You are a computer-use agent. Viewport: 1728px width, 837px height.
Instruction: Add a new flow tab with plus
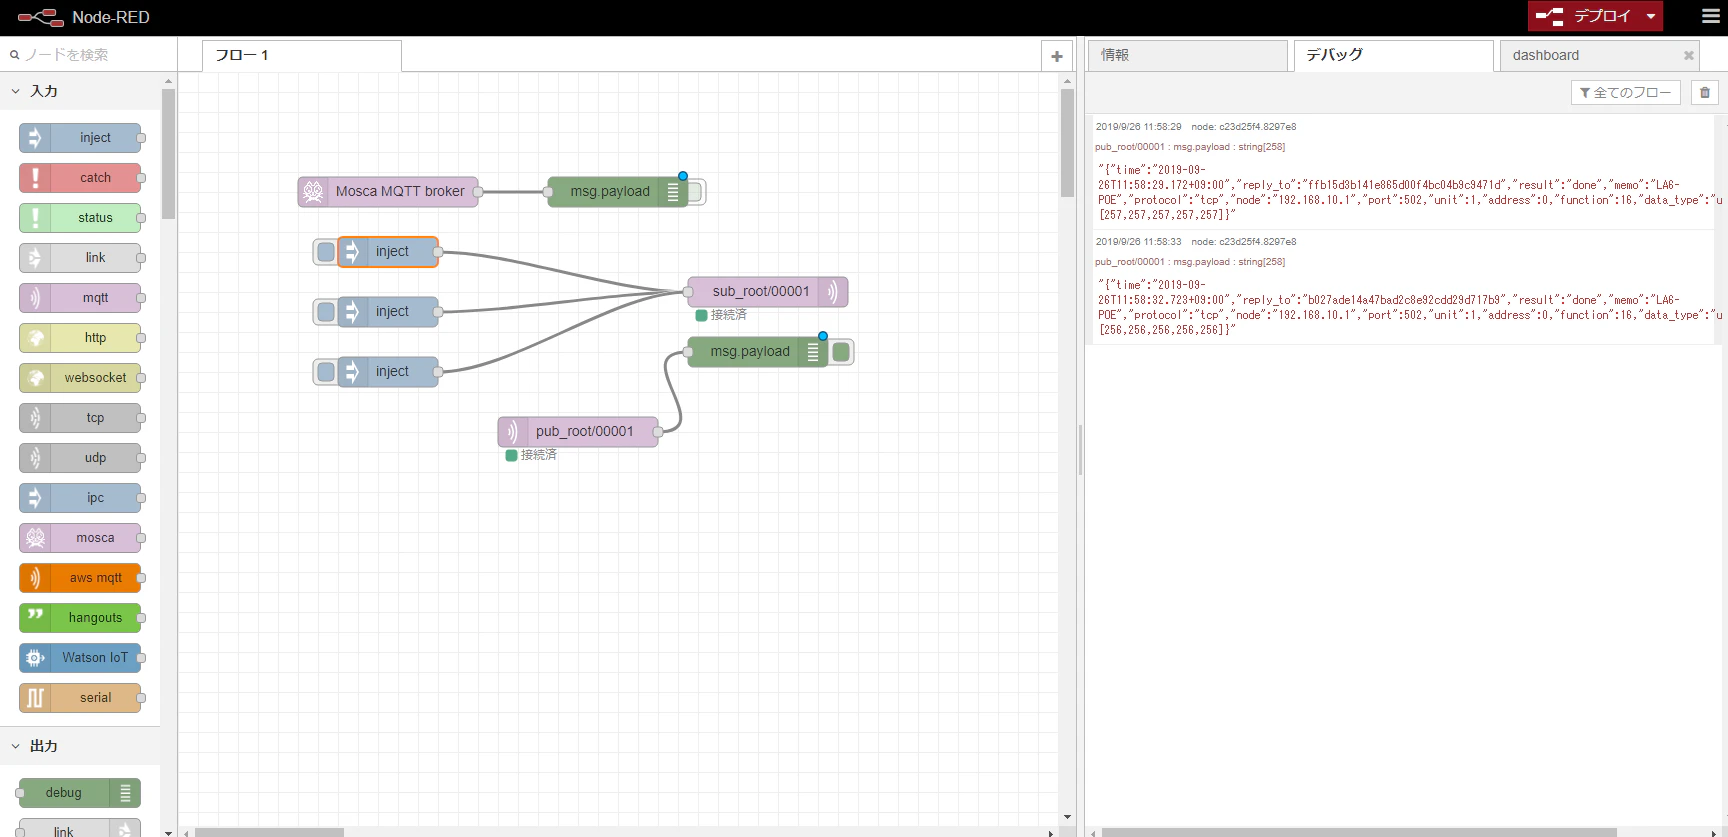[1057, 56]
